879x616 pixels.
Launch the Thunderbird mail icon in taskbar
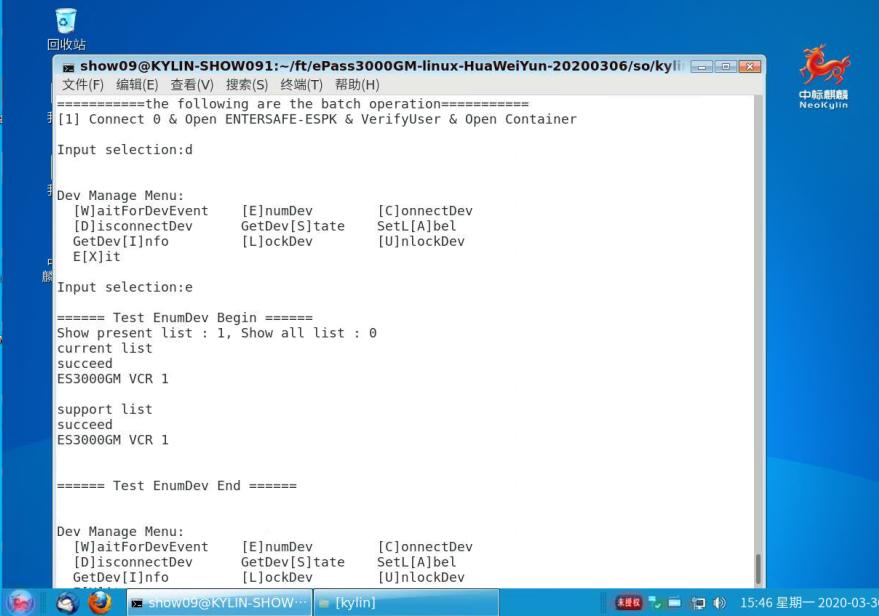click(x=67, y=603)
